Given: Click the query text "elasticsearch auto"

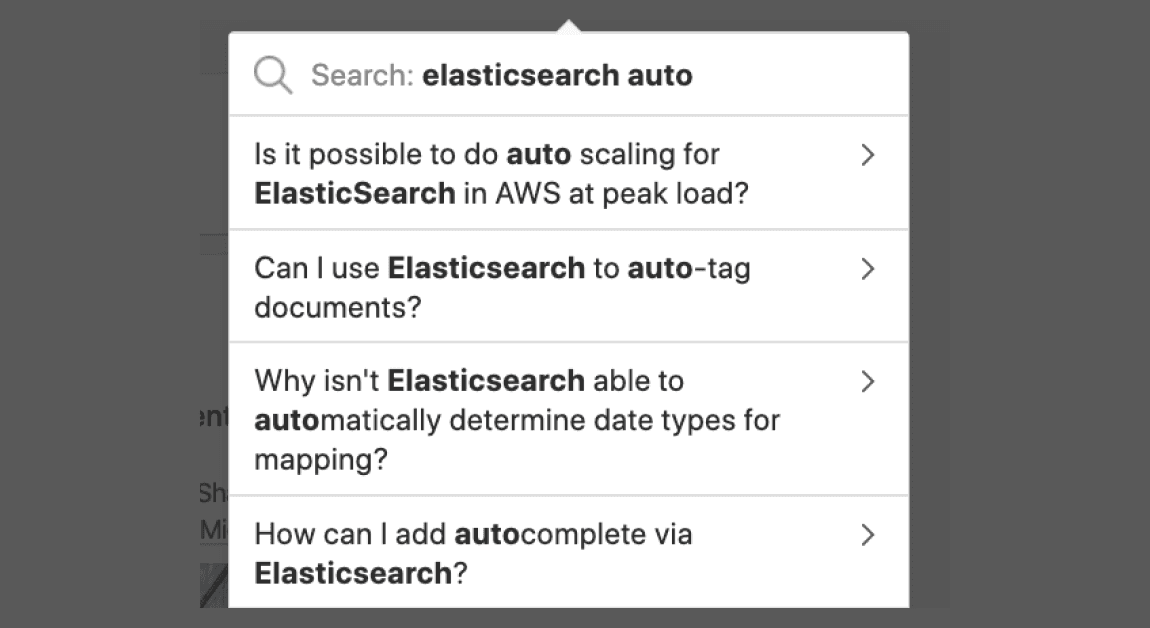Looking at the screenshot, I should coord(558,75).
